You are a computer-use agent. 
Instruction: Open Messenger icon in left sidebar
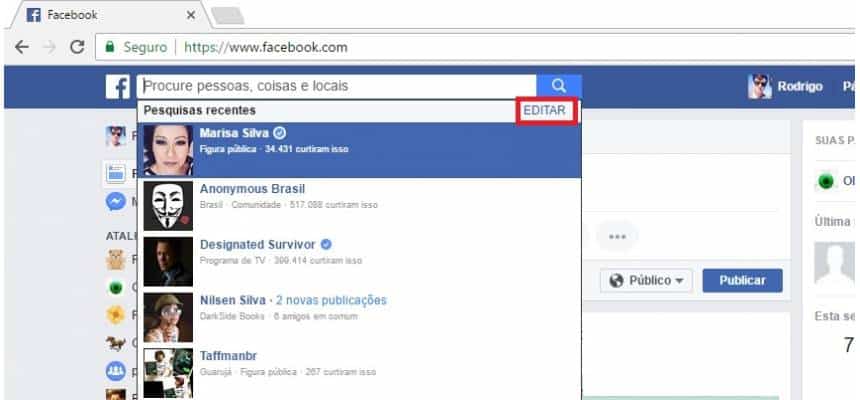point(116,202)
